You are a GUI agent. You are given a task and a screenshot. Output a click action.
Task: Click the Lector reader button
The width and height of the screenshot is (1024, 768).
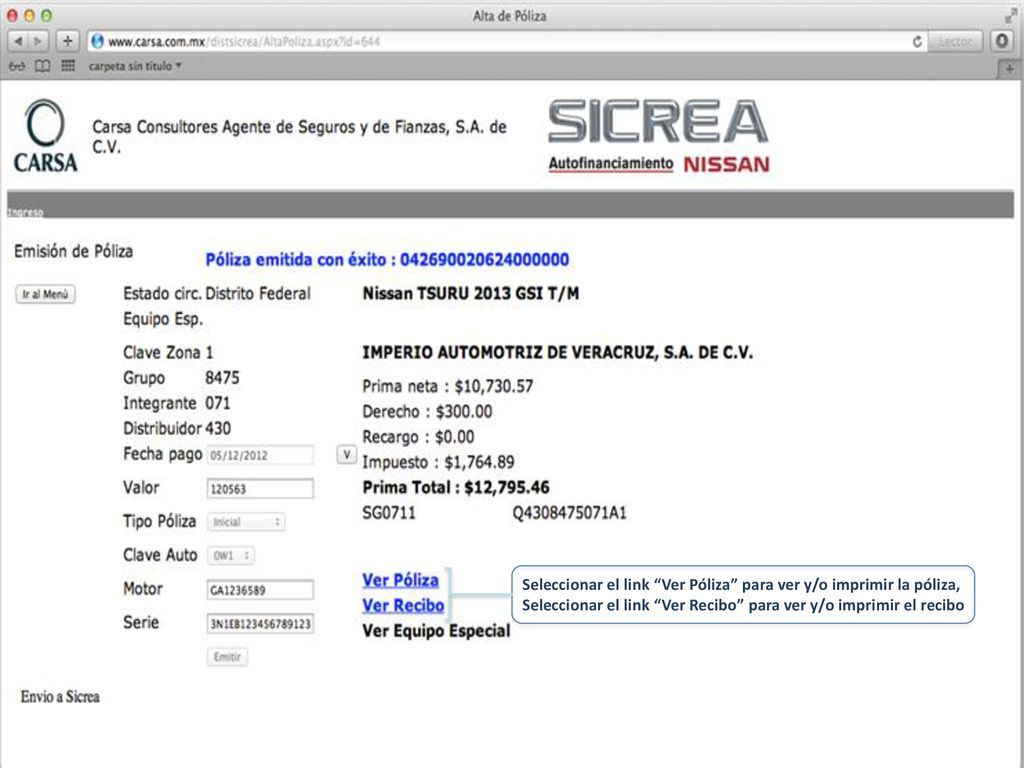[x=955, y=41]
